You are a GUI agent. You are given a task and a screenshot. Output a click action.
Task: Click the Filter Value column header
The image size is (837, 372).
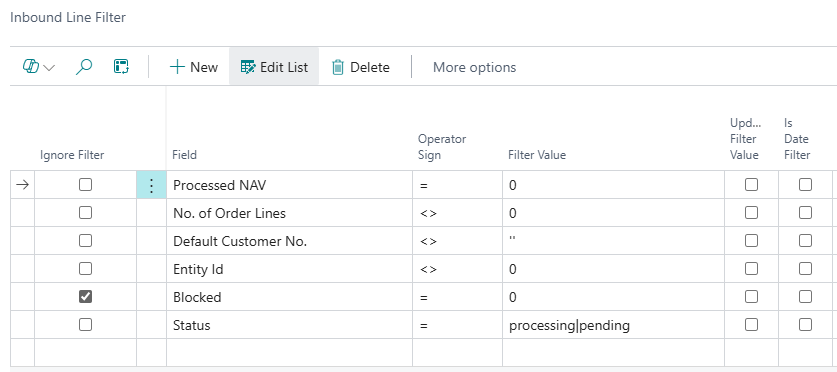(537, 155)
